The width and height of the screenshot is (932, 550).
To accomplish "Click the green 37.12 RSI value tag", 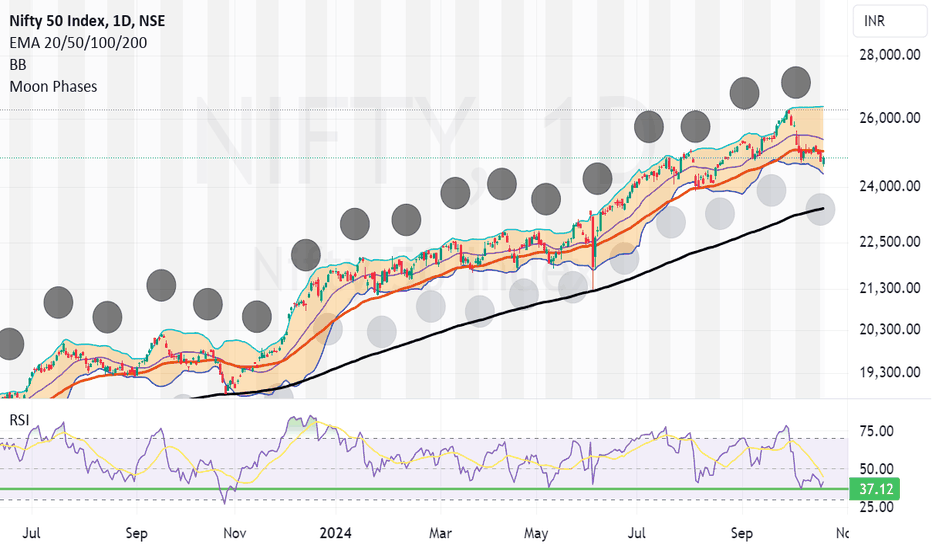I will point(875,489).
